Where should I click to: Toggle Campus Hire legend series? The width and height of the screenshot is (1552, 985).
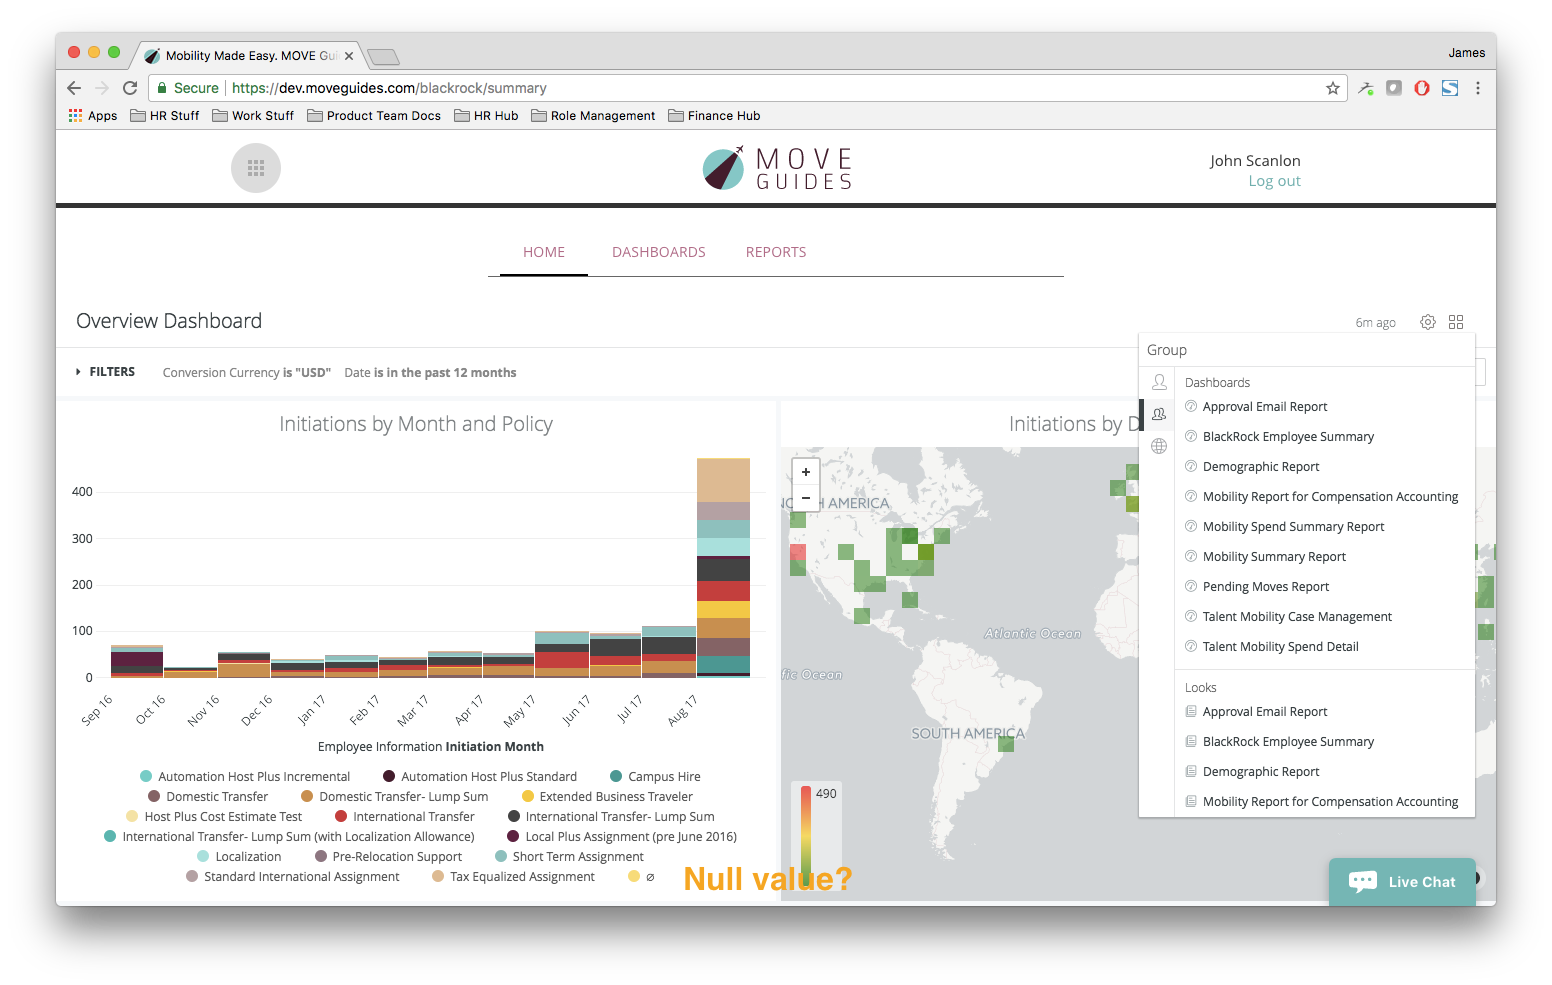click(664, 777)
